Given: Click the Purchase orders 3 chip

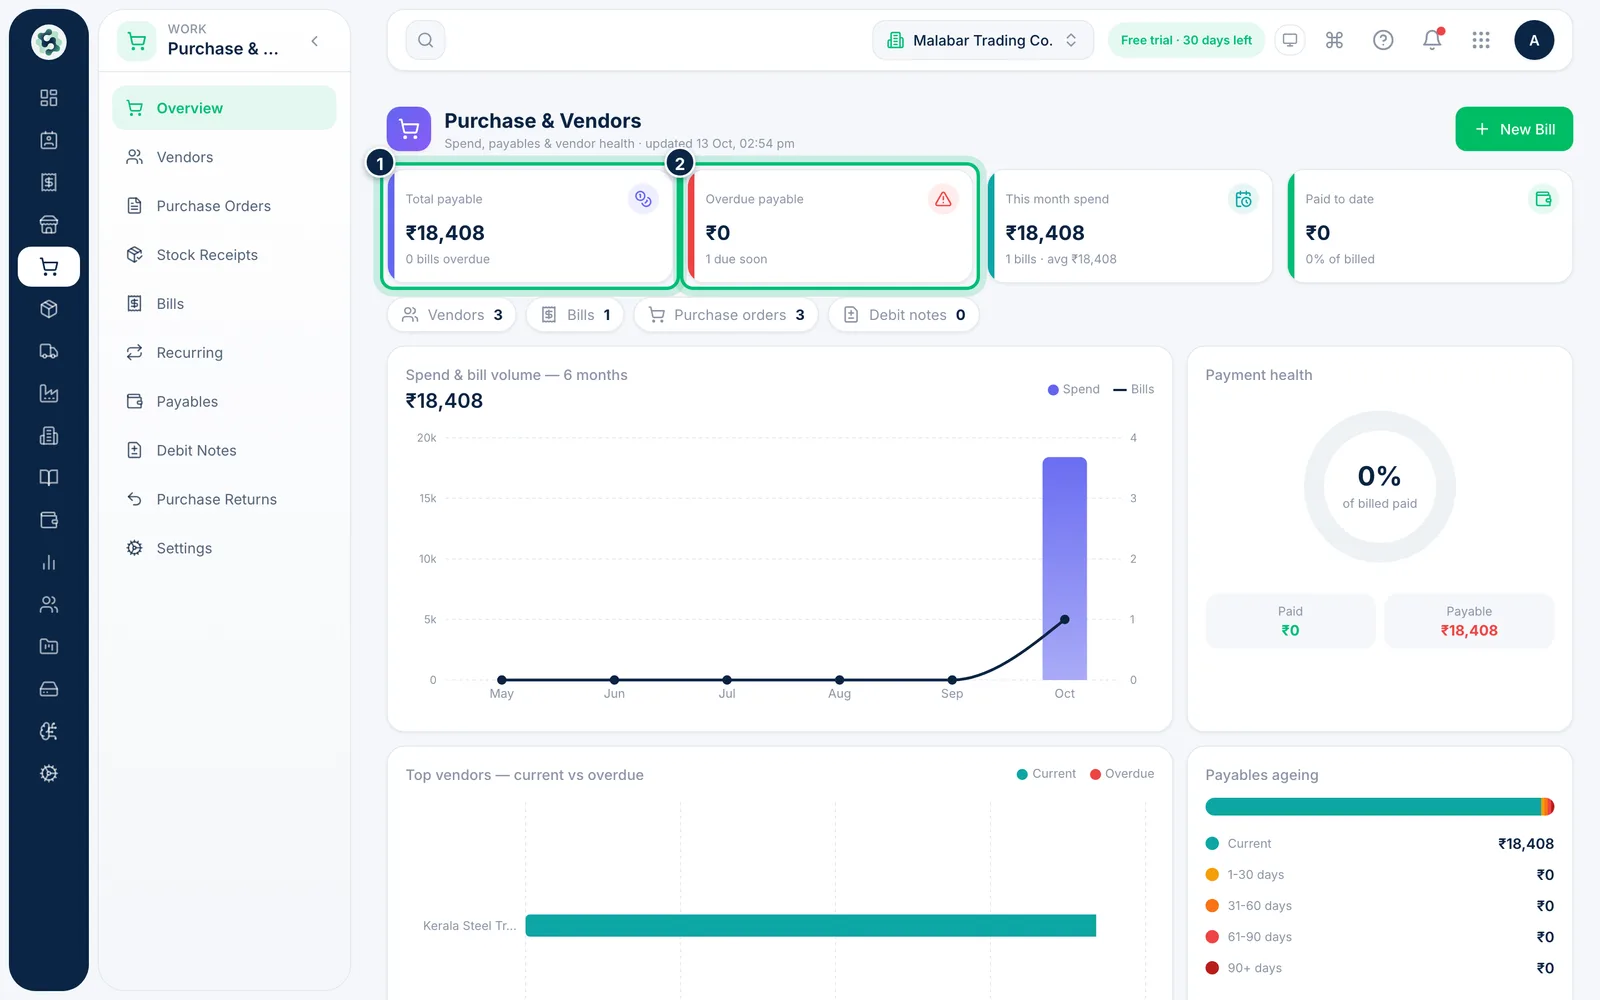Looking at the screenshot, I should 726,315.
